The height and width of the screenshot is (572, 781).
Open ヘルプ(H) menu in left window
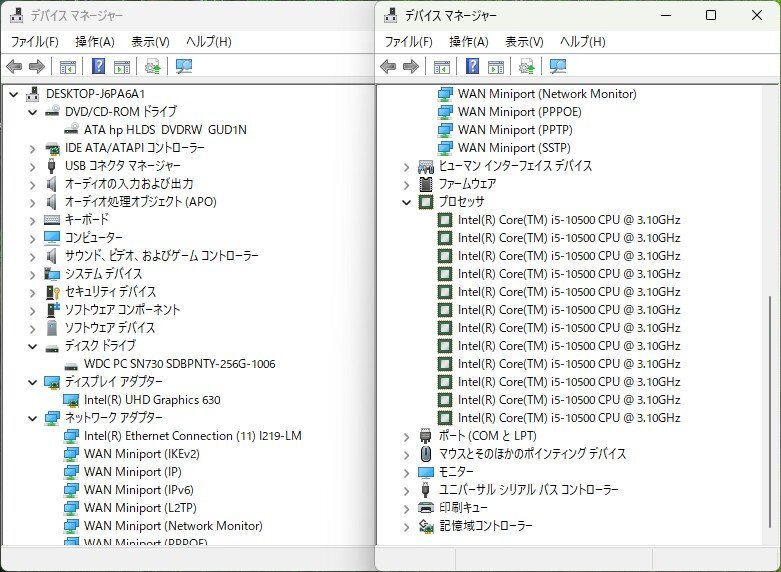[x=209, y=41]
